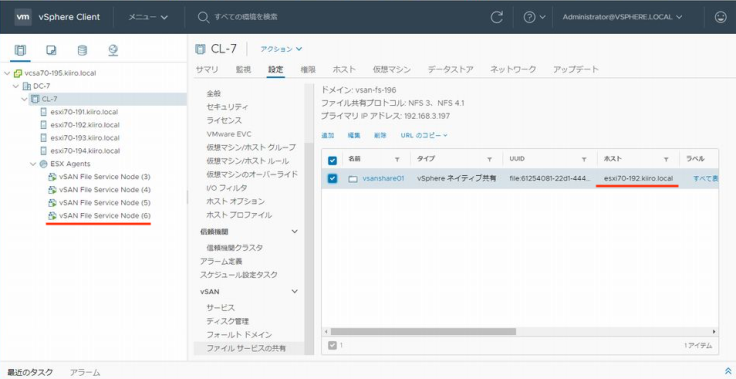Click the global refresh icon
736x379 pixels.
(x=496, y=17)
